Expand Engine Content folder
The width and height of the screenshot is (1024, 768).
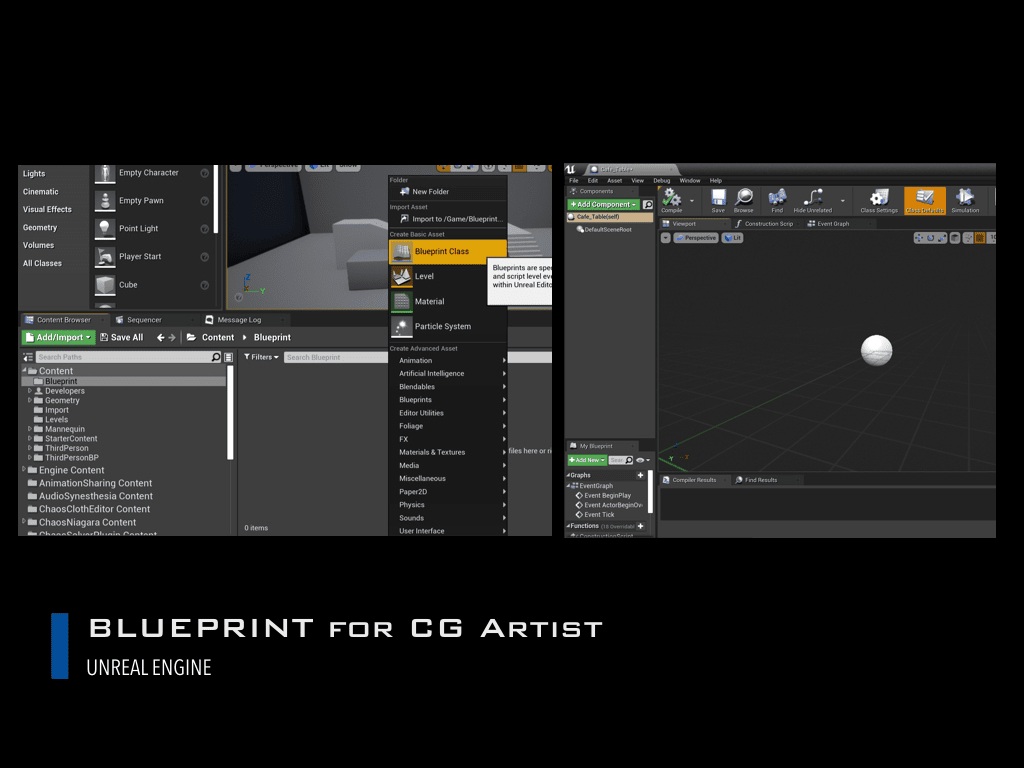(24, 470)
